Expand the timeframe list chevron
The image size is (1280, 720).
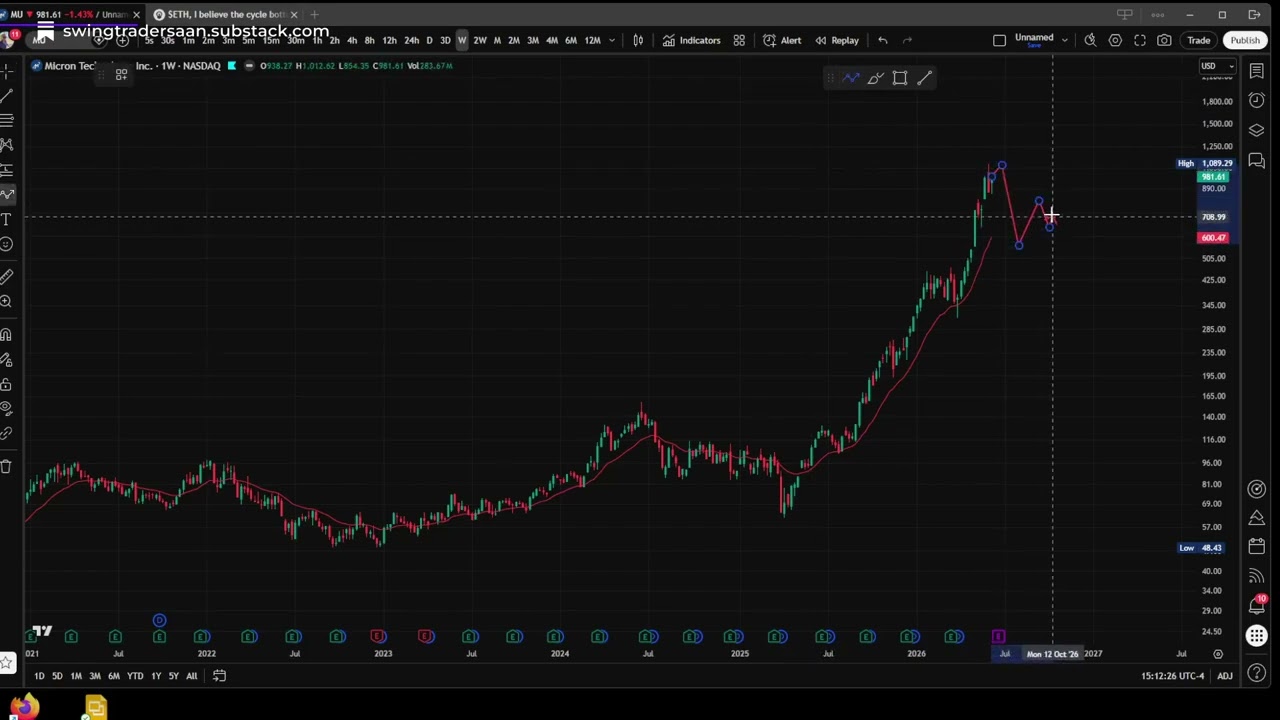tap(612, 40)
